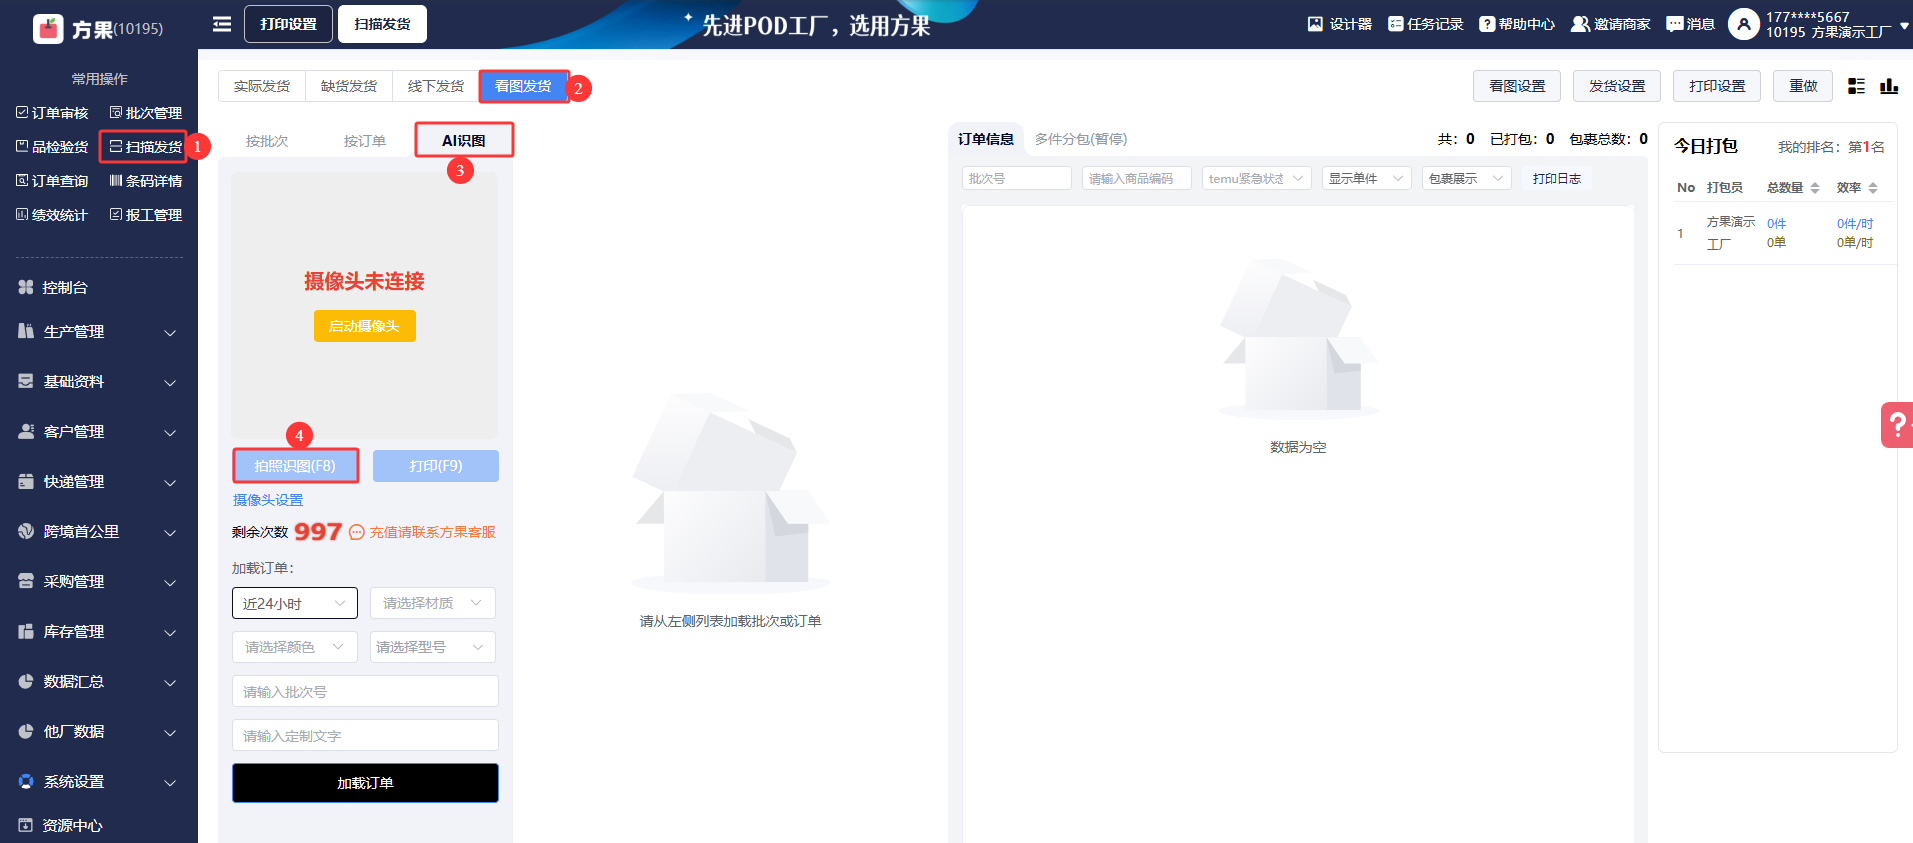Open 绩效统计 shortcut
Viewport: 1913px width, 843px height.
point(52,215)
